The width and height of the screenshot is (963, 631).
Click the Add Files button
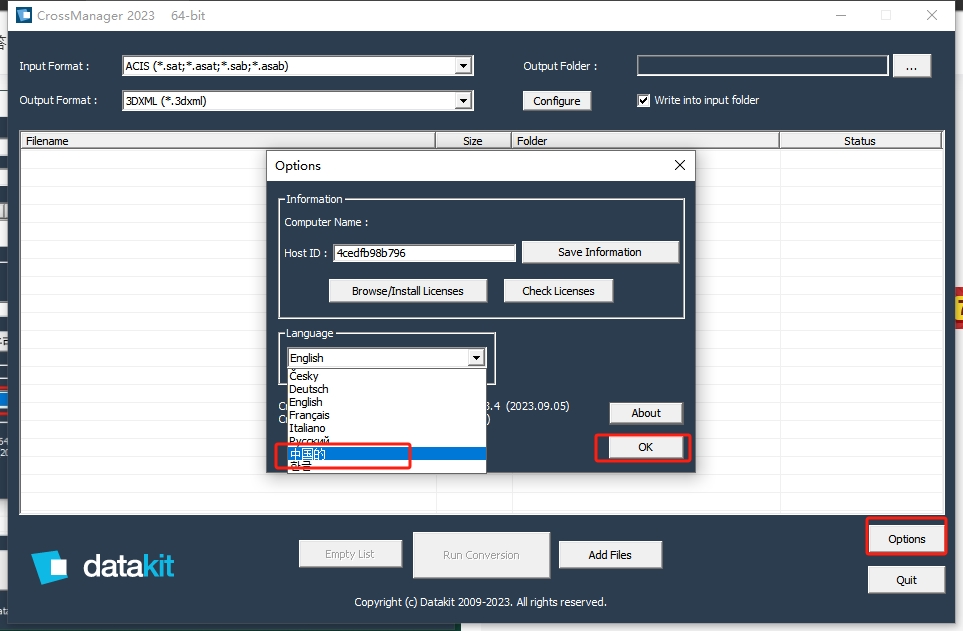pyautogui.click(x=610, y=555)
